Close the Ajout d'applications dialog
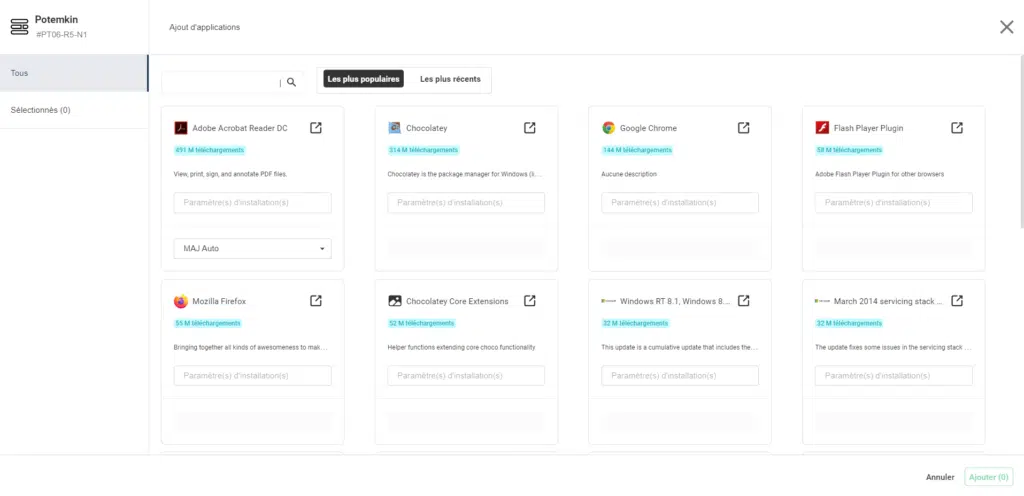The height and width of the screenshot is (496, 1024). [1006, 27]
